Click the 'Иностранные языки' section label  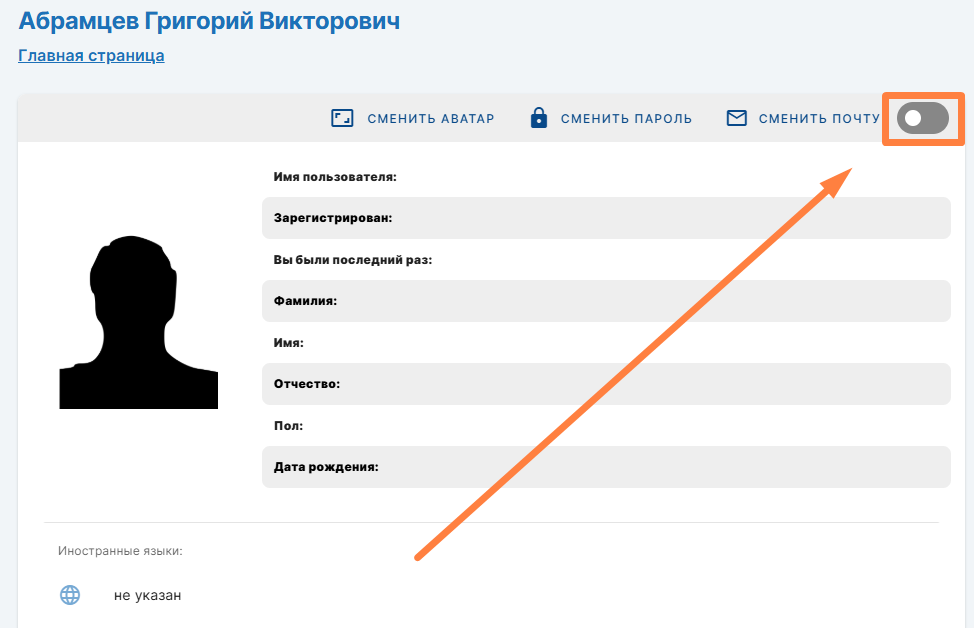(x=120, y=551)
